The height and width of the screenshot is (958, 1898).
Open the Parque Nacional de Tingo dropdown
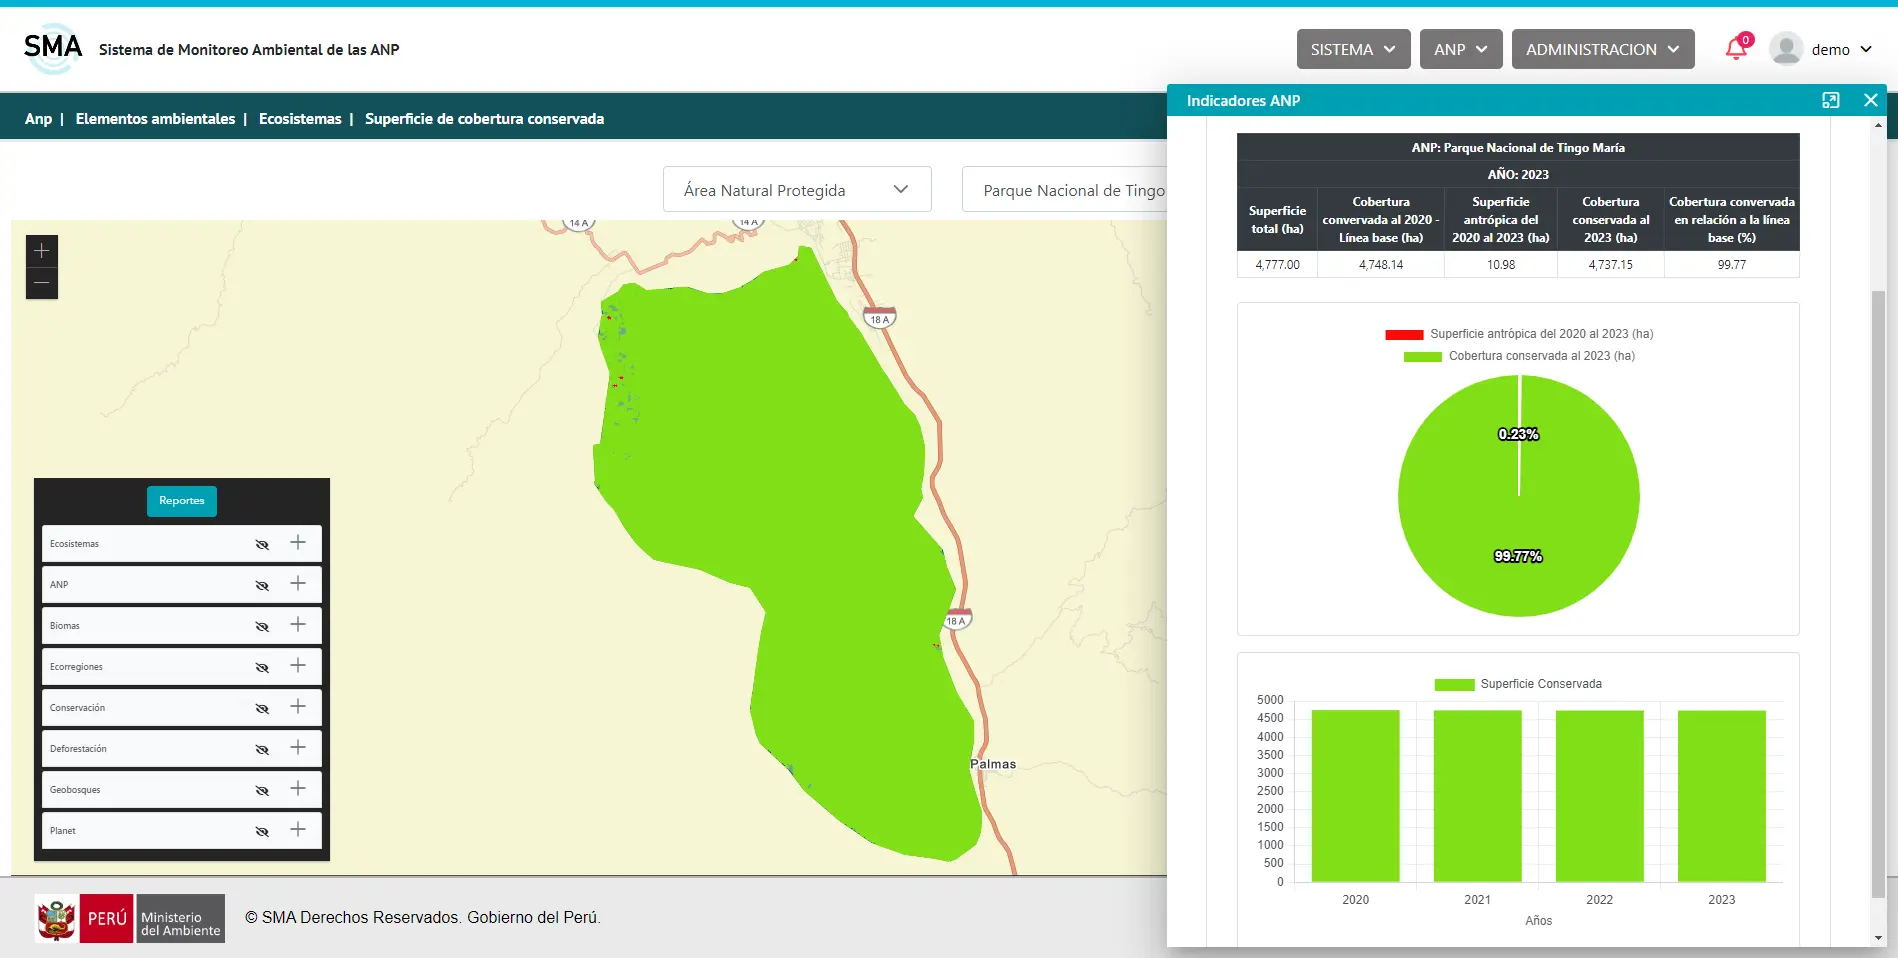pyautogui.click(x=1064, y=189)
